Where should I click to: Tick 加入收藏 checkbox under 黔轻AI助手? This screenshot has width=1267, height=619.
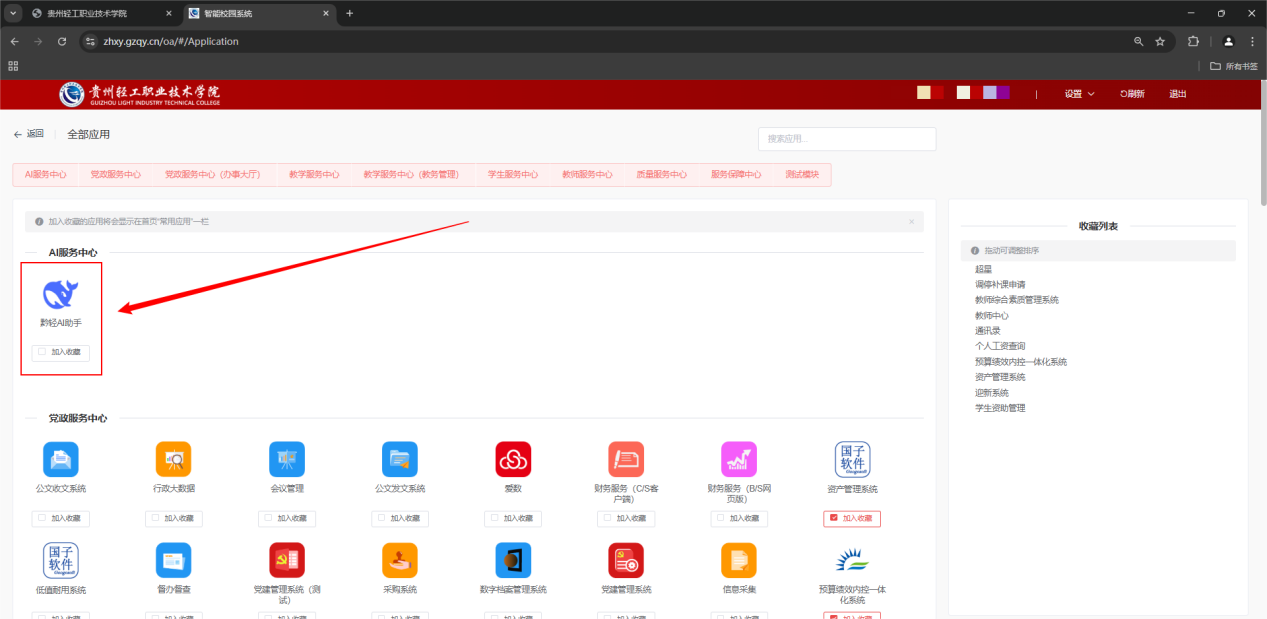[42, 352]
